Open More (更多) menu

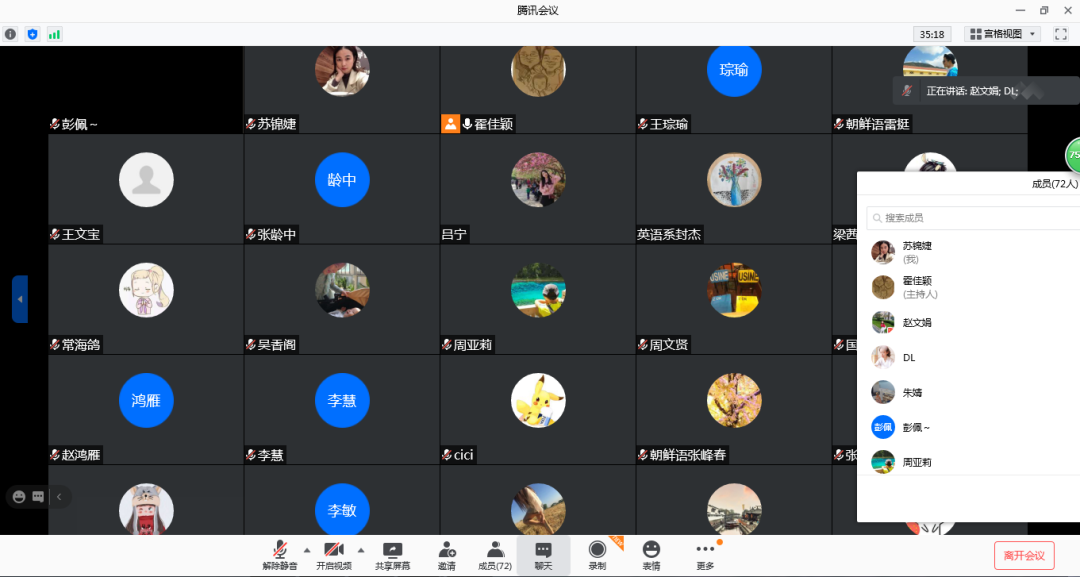pyautogui.click(x=705, y=556)
